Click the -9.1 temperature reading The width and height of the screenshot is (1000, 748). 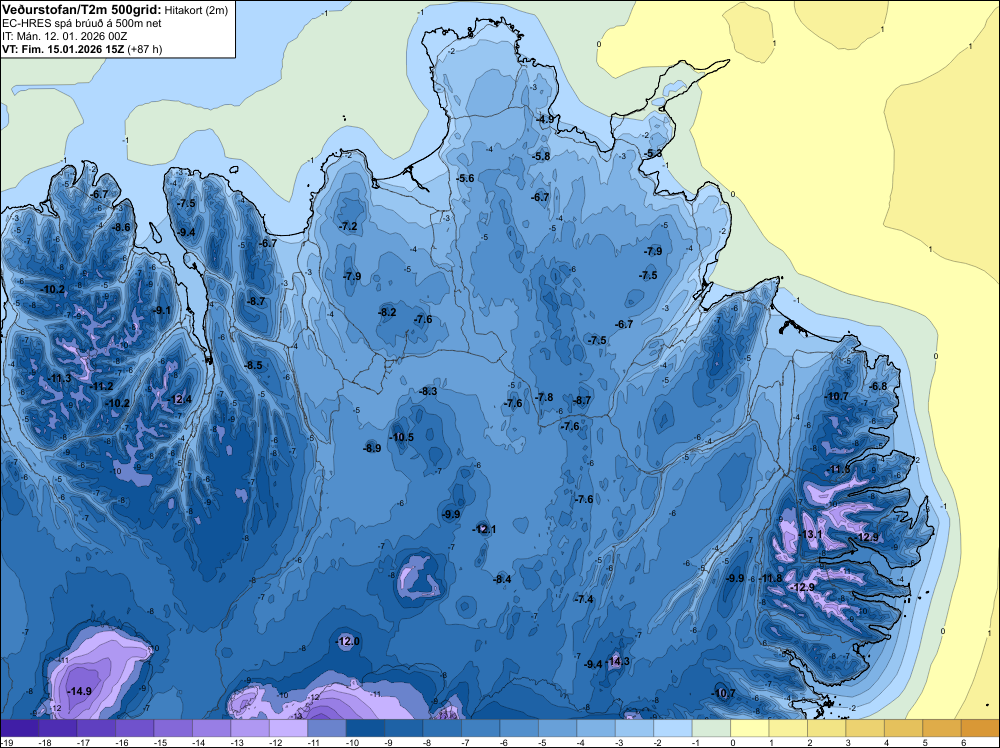(x=162, y=311)
